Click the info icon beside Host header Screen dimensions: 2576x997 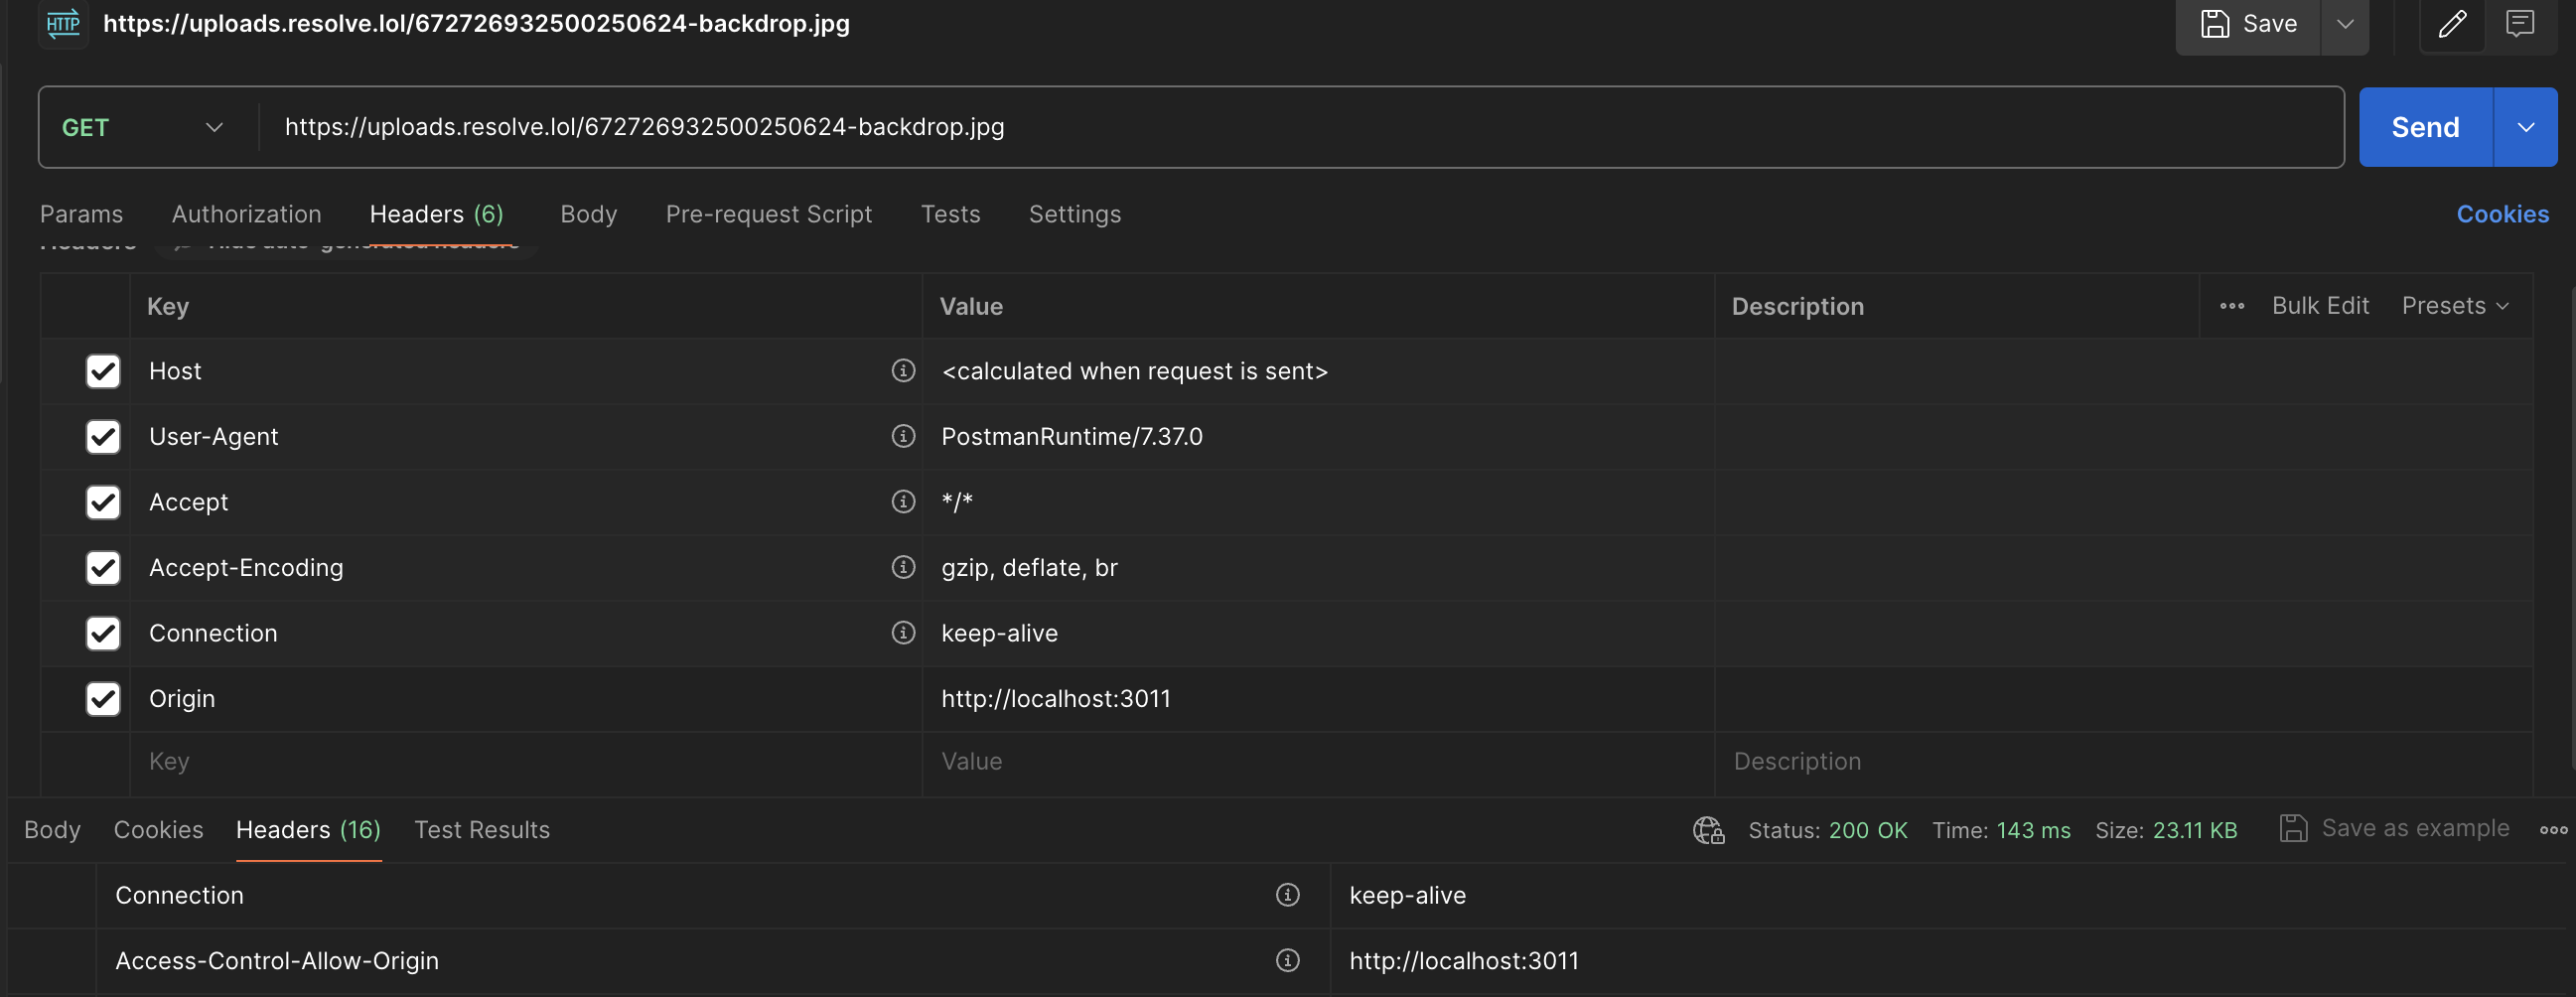tap(903, 371)
